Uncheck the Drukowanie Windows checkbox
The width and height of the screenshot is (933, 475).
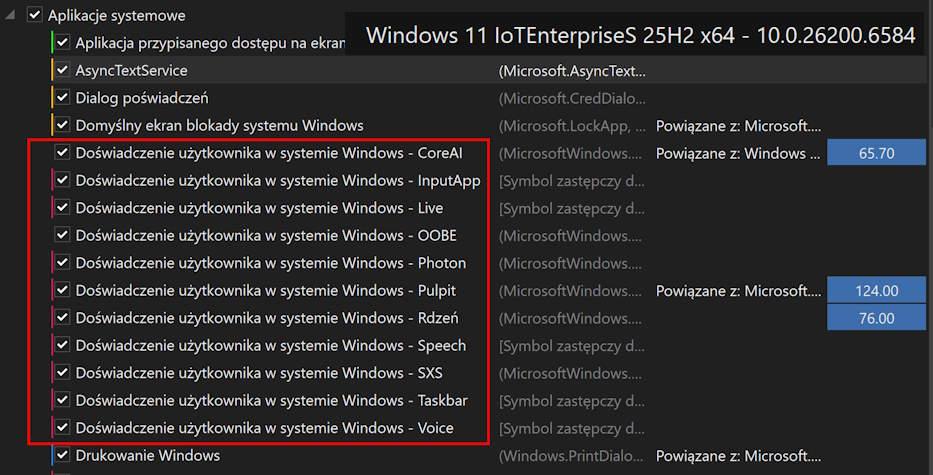(63, 456)
